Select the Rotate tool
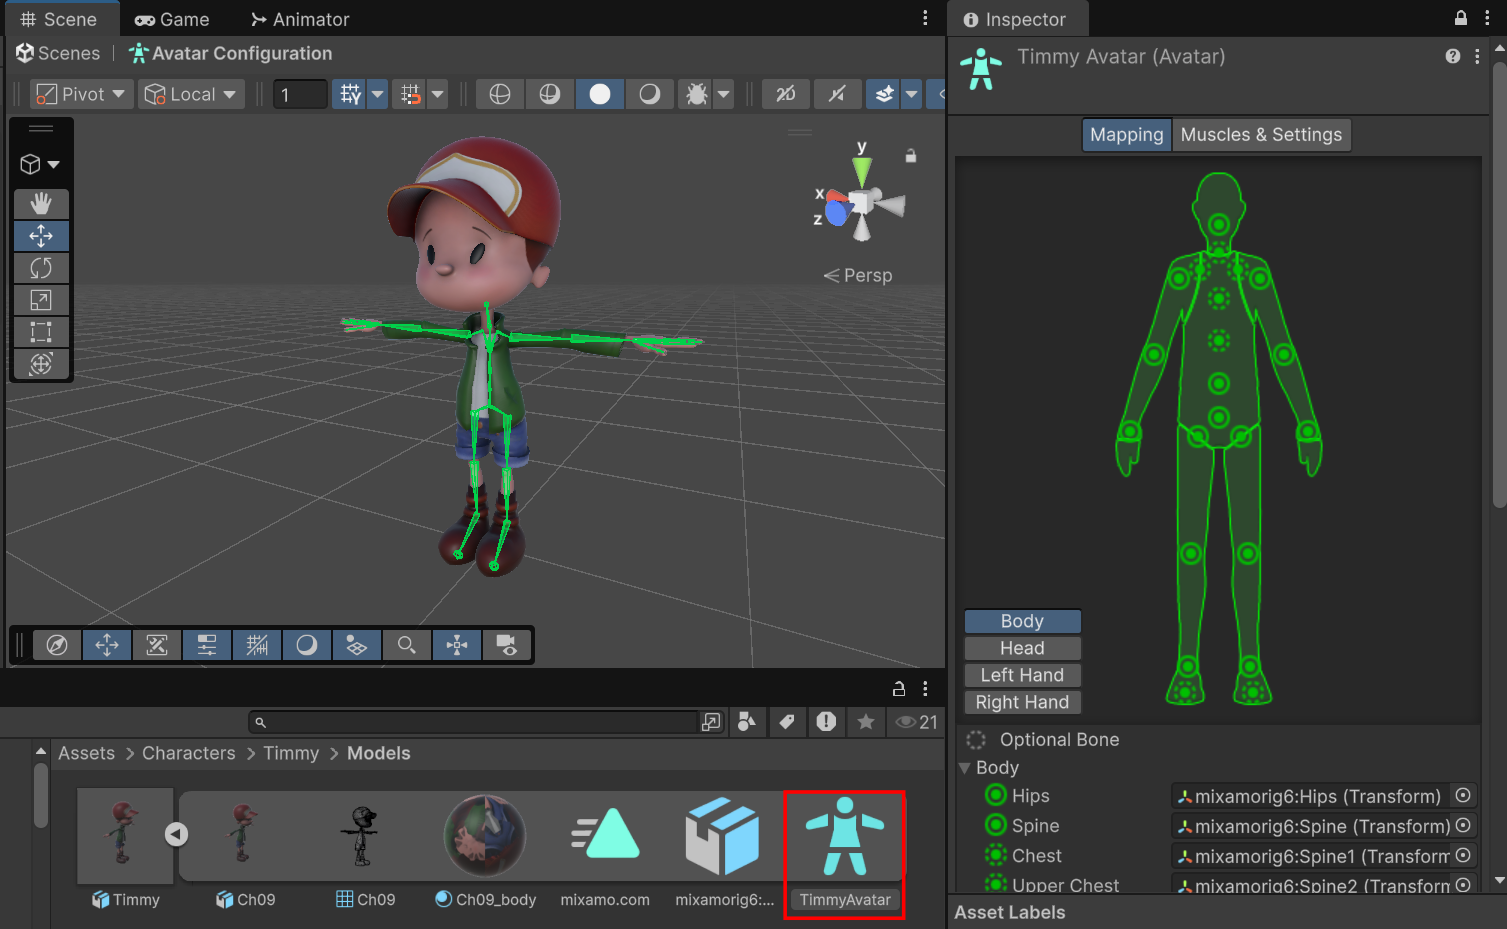Image resolution: width=1507 pixels, height=929 pixels. tap(41, 268)
